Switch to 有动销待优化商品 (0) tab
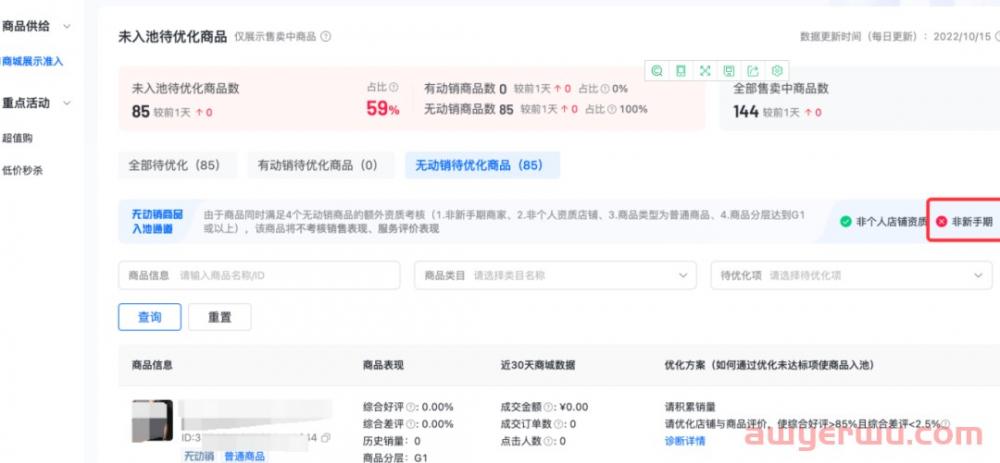The image size is (1000, 463). click(317, 165)
